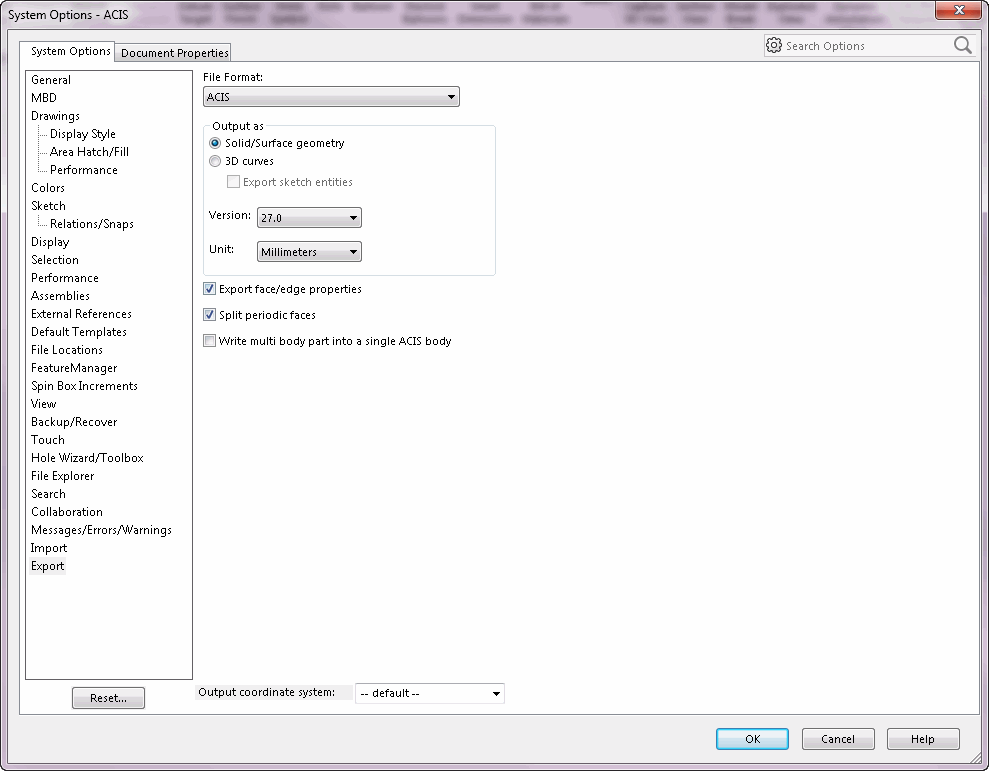Select Hole Wizard/Toolbox category

click(x=87, y=458)
